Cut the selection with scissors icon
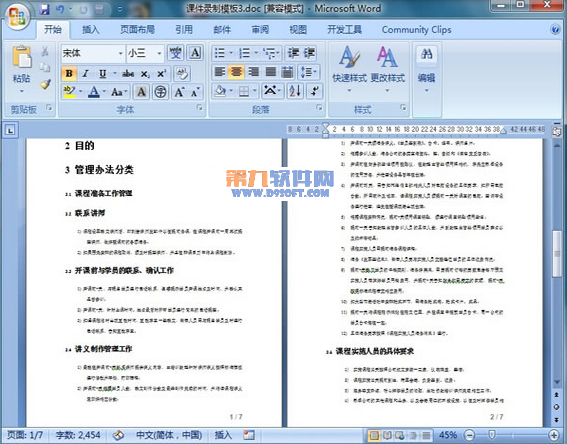This screenshot has height=444, width=567. [x=45, y=51]
